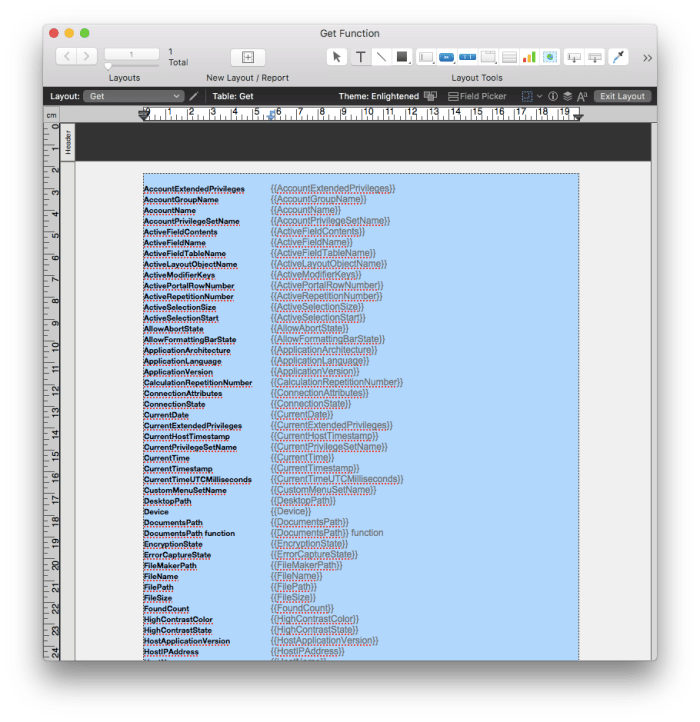Select the Text tool
This screenshot has height=722, width=700.
[360, 57]
